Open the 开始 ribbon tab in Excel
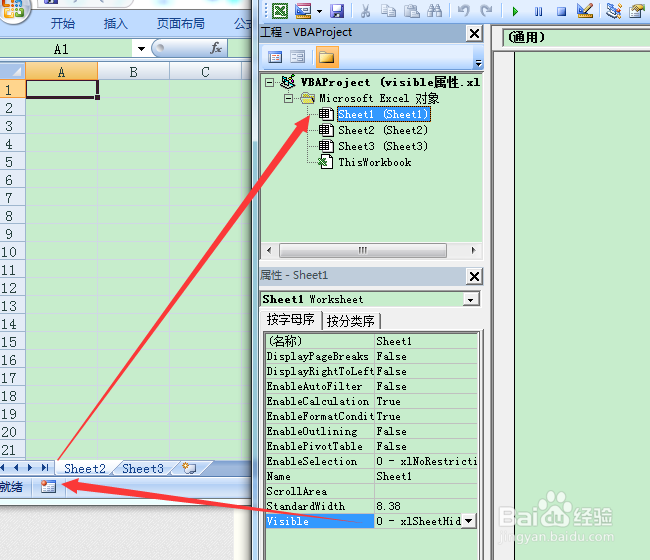The height and width of the screenshot is (560, 650). click(x=63, y=23)
